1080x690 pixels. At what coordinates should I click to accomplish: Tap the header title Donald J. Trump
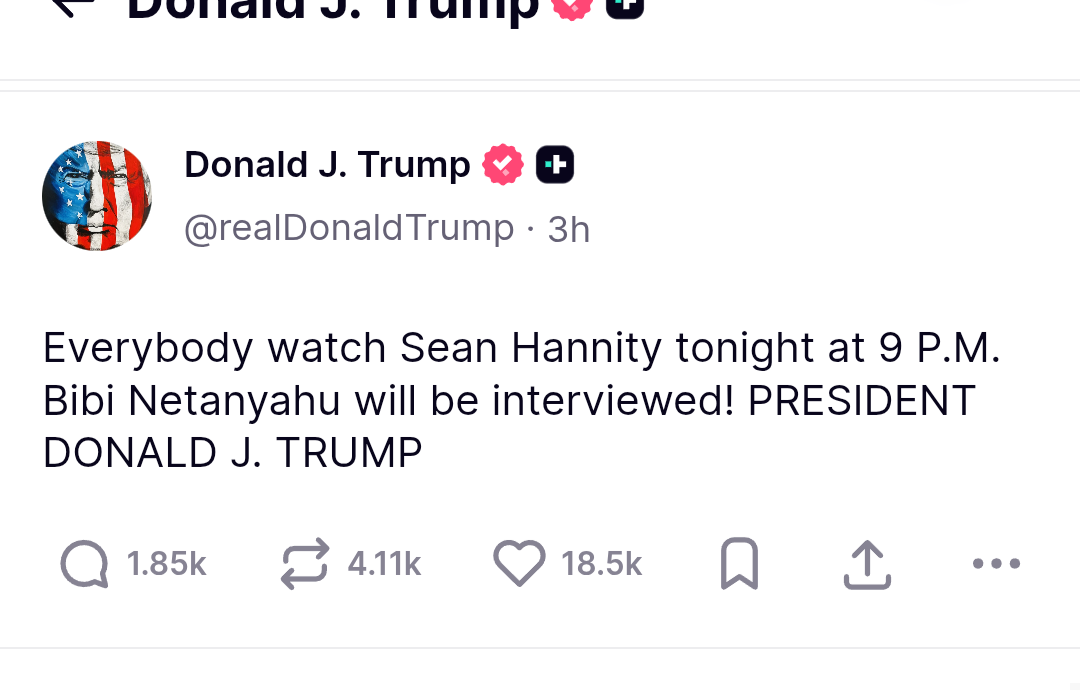332,8
